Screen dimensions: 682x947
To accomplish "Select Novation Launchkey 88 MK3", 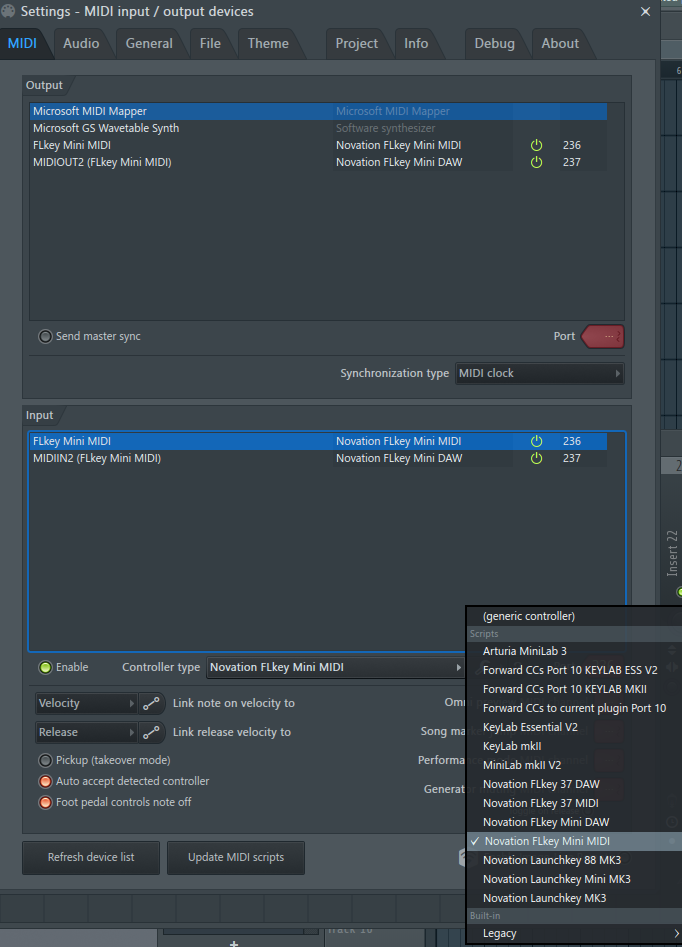I will pyautogui.click(x=574, y=860).
